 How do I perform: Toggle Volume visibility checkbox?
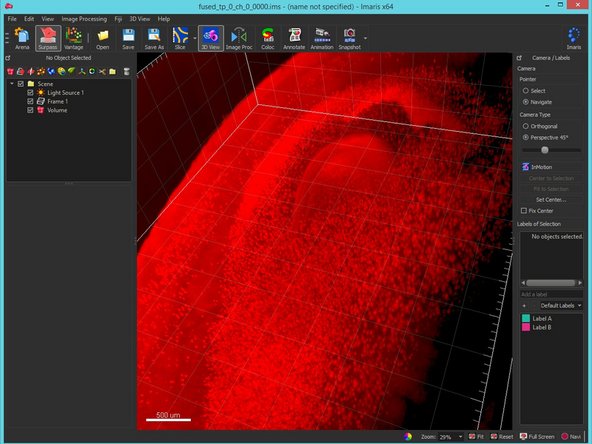[x=30, y=110]
